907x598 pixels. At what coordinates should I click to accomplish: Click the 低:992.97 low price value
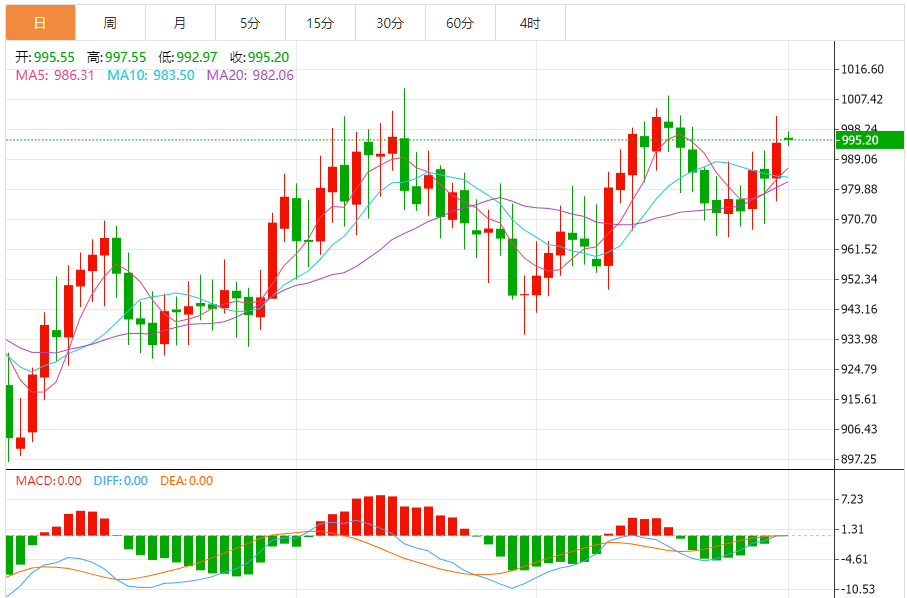point(188,57)
